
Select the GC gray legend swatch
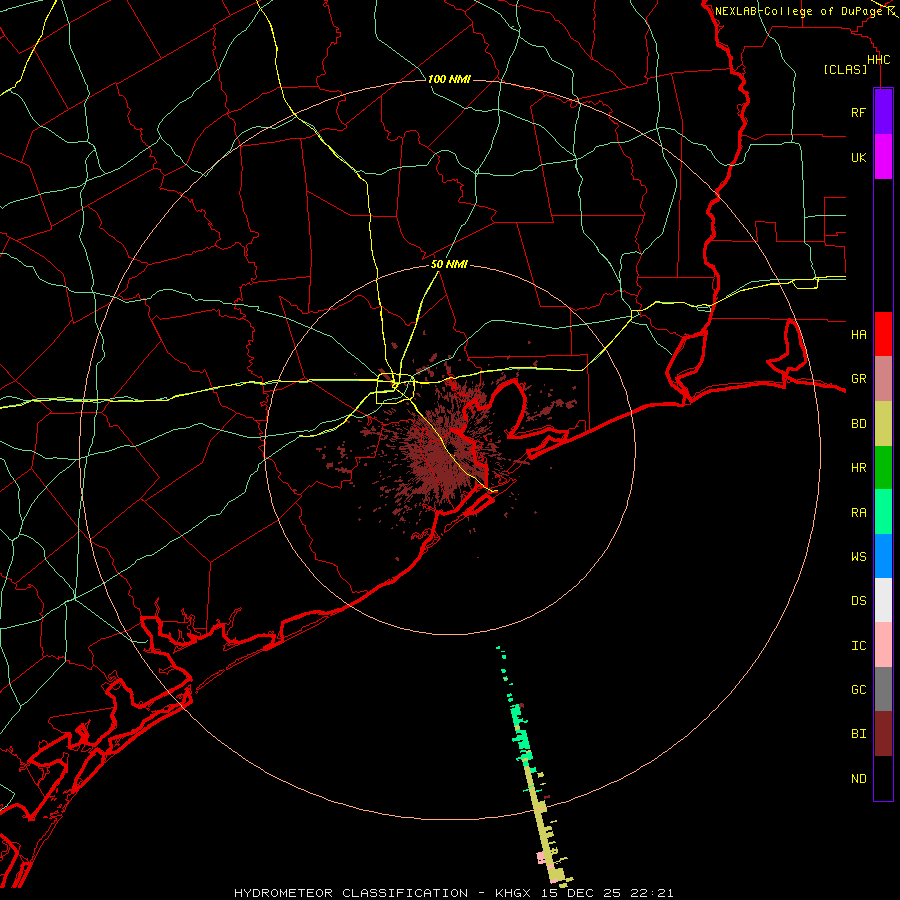pos(883,689)
